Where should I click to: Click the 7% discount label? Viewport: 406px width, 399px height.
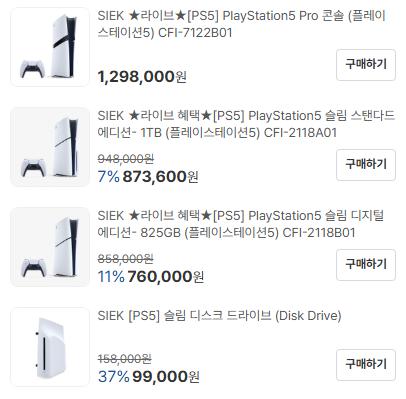[x=108, y=177]
